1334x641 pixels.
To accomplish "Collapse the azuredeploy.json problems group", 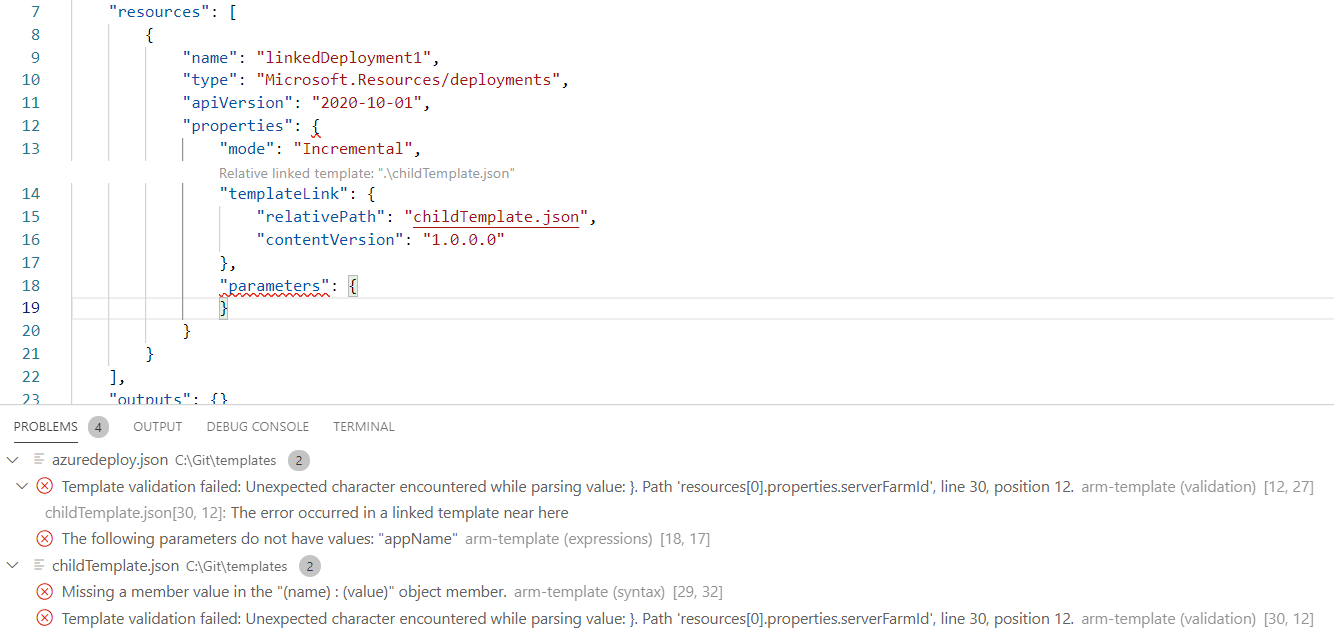I will pyautogui.click(x=12, y=460).
